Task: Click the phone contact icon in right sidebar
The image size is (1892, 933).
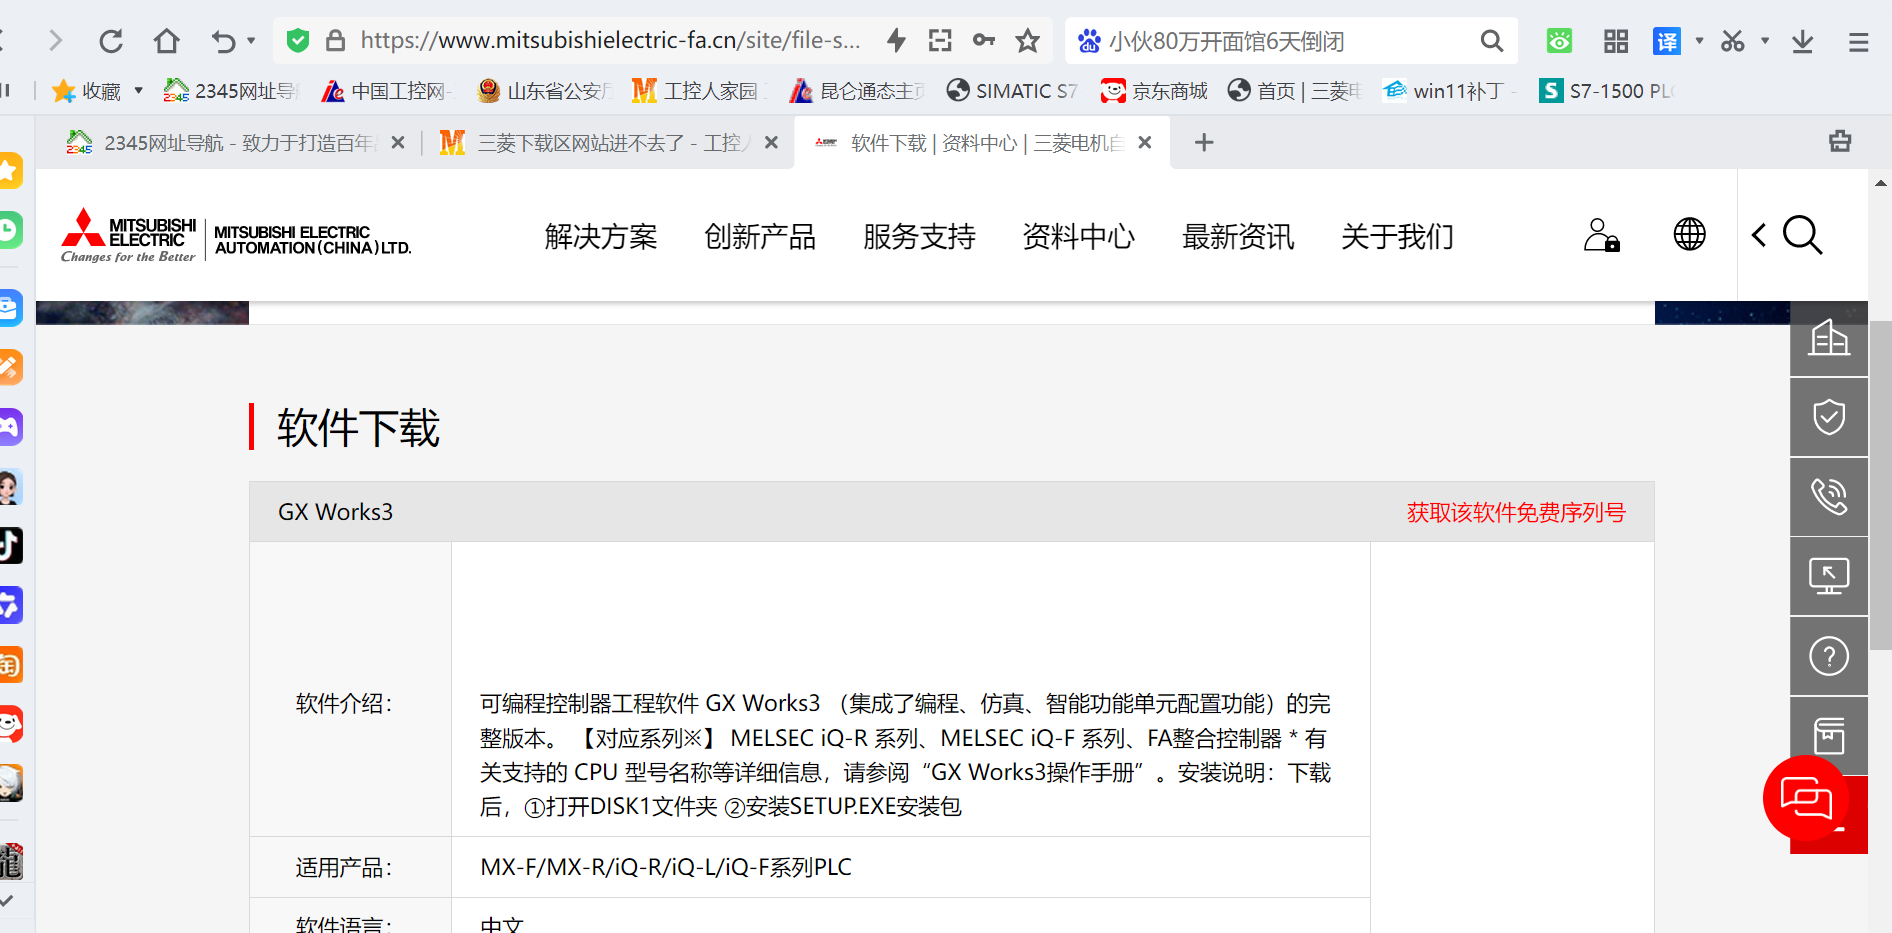Action: pos(1828,496)
